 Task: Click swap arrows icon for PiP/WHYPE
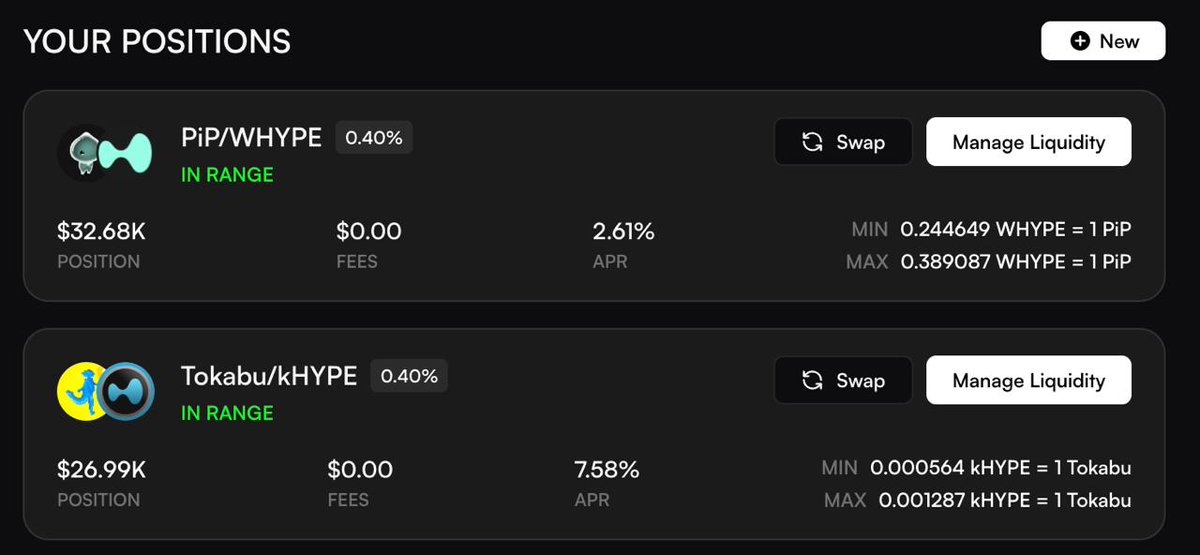point(813,142)
